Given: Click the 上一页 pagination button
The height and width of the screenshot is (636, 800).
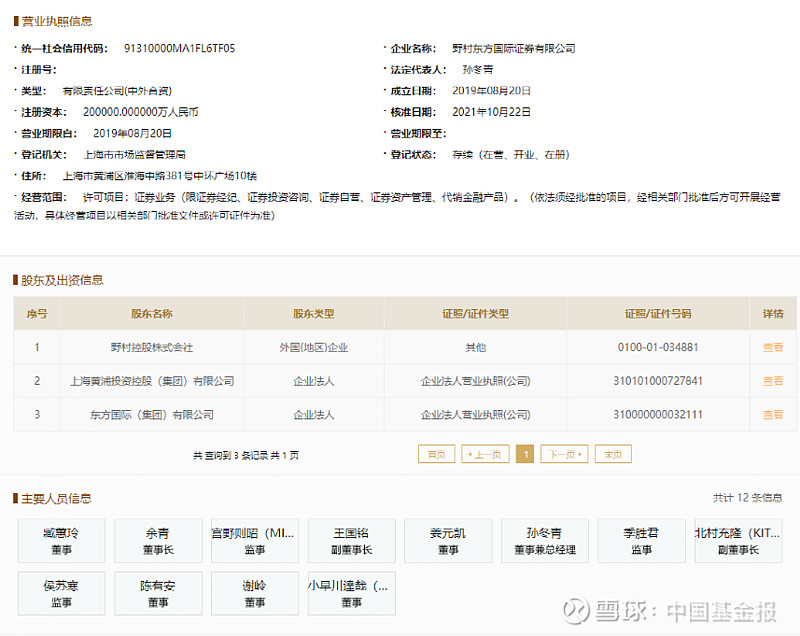Looking at the screenshot, I should point(485,454).
